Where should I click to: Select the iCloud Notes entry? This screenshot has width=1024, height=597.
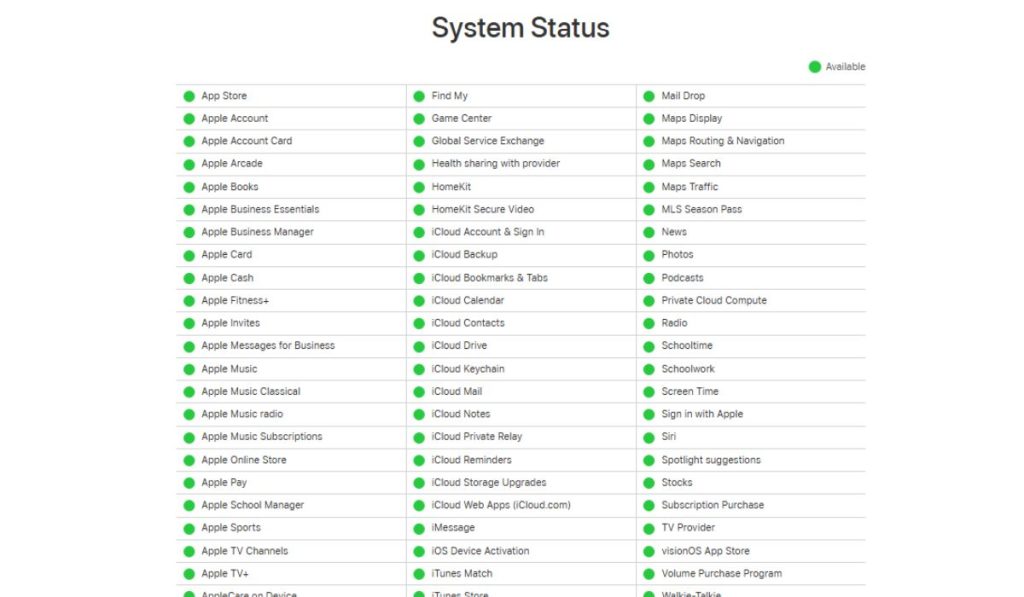[460, 414]
